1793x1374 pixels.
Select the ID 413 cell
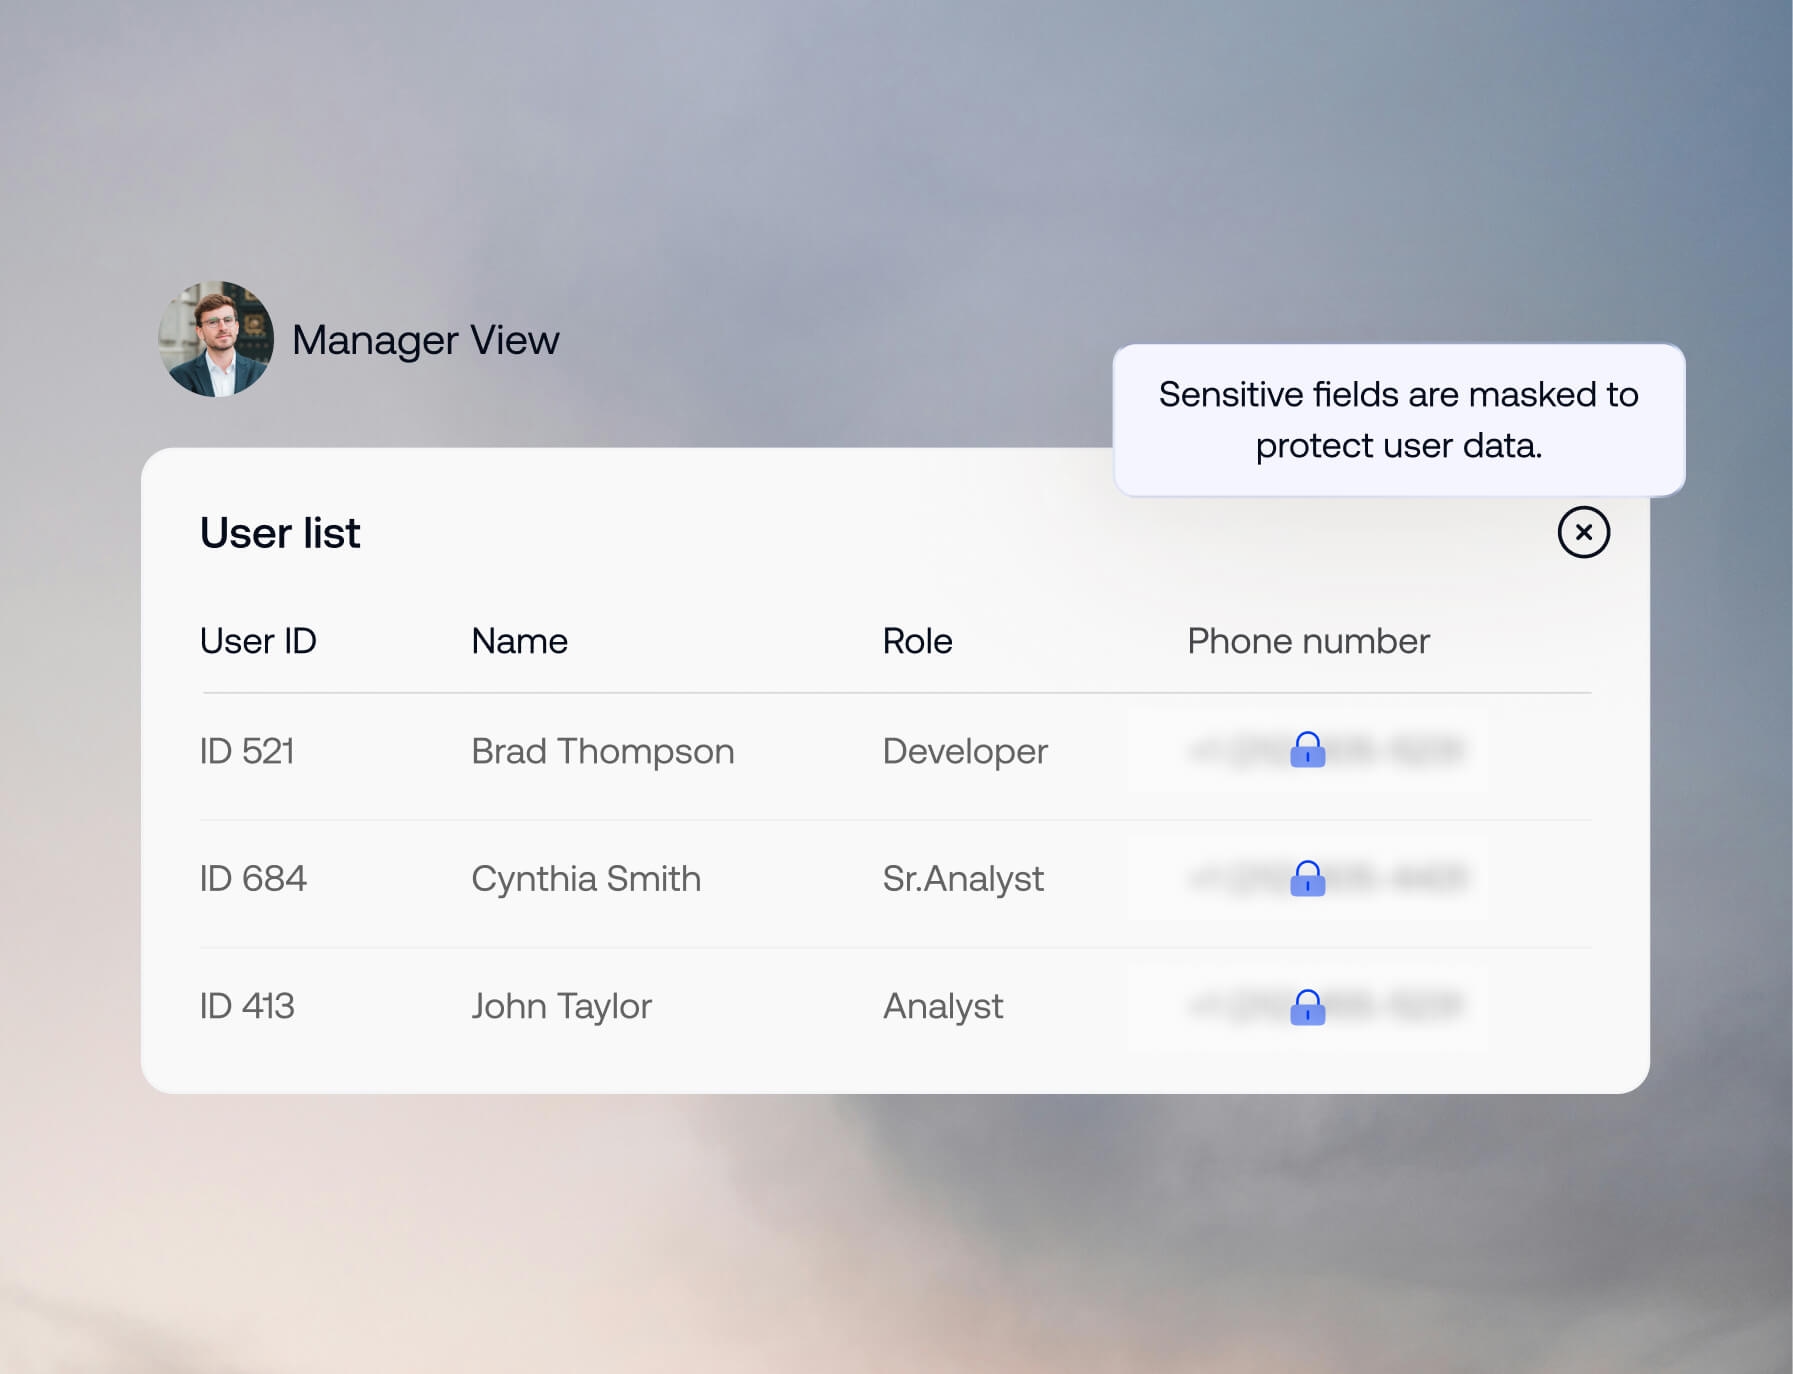coord(247,1006)
